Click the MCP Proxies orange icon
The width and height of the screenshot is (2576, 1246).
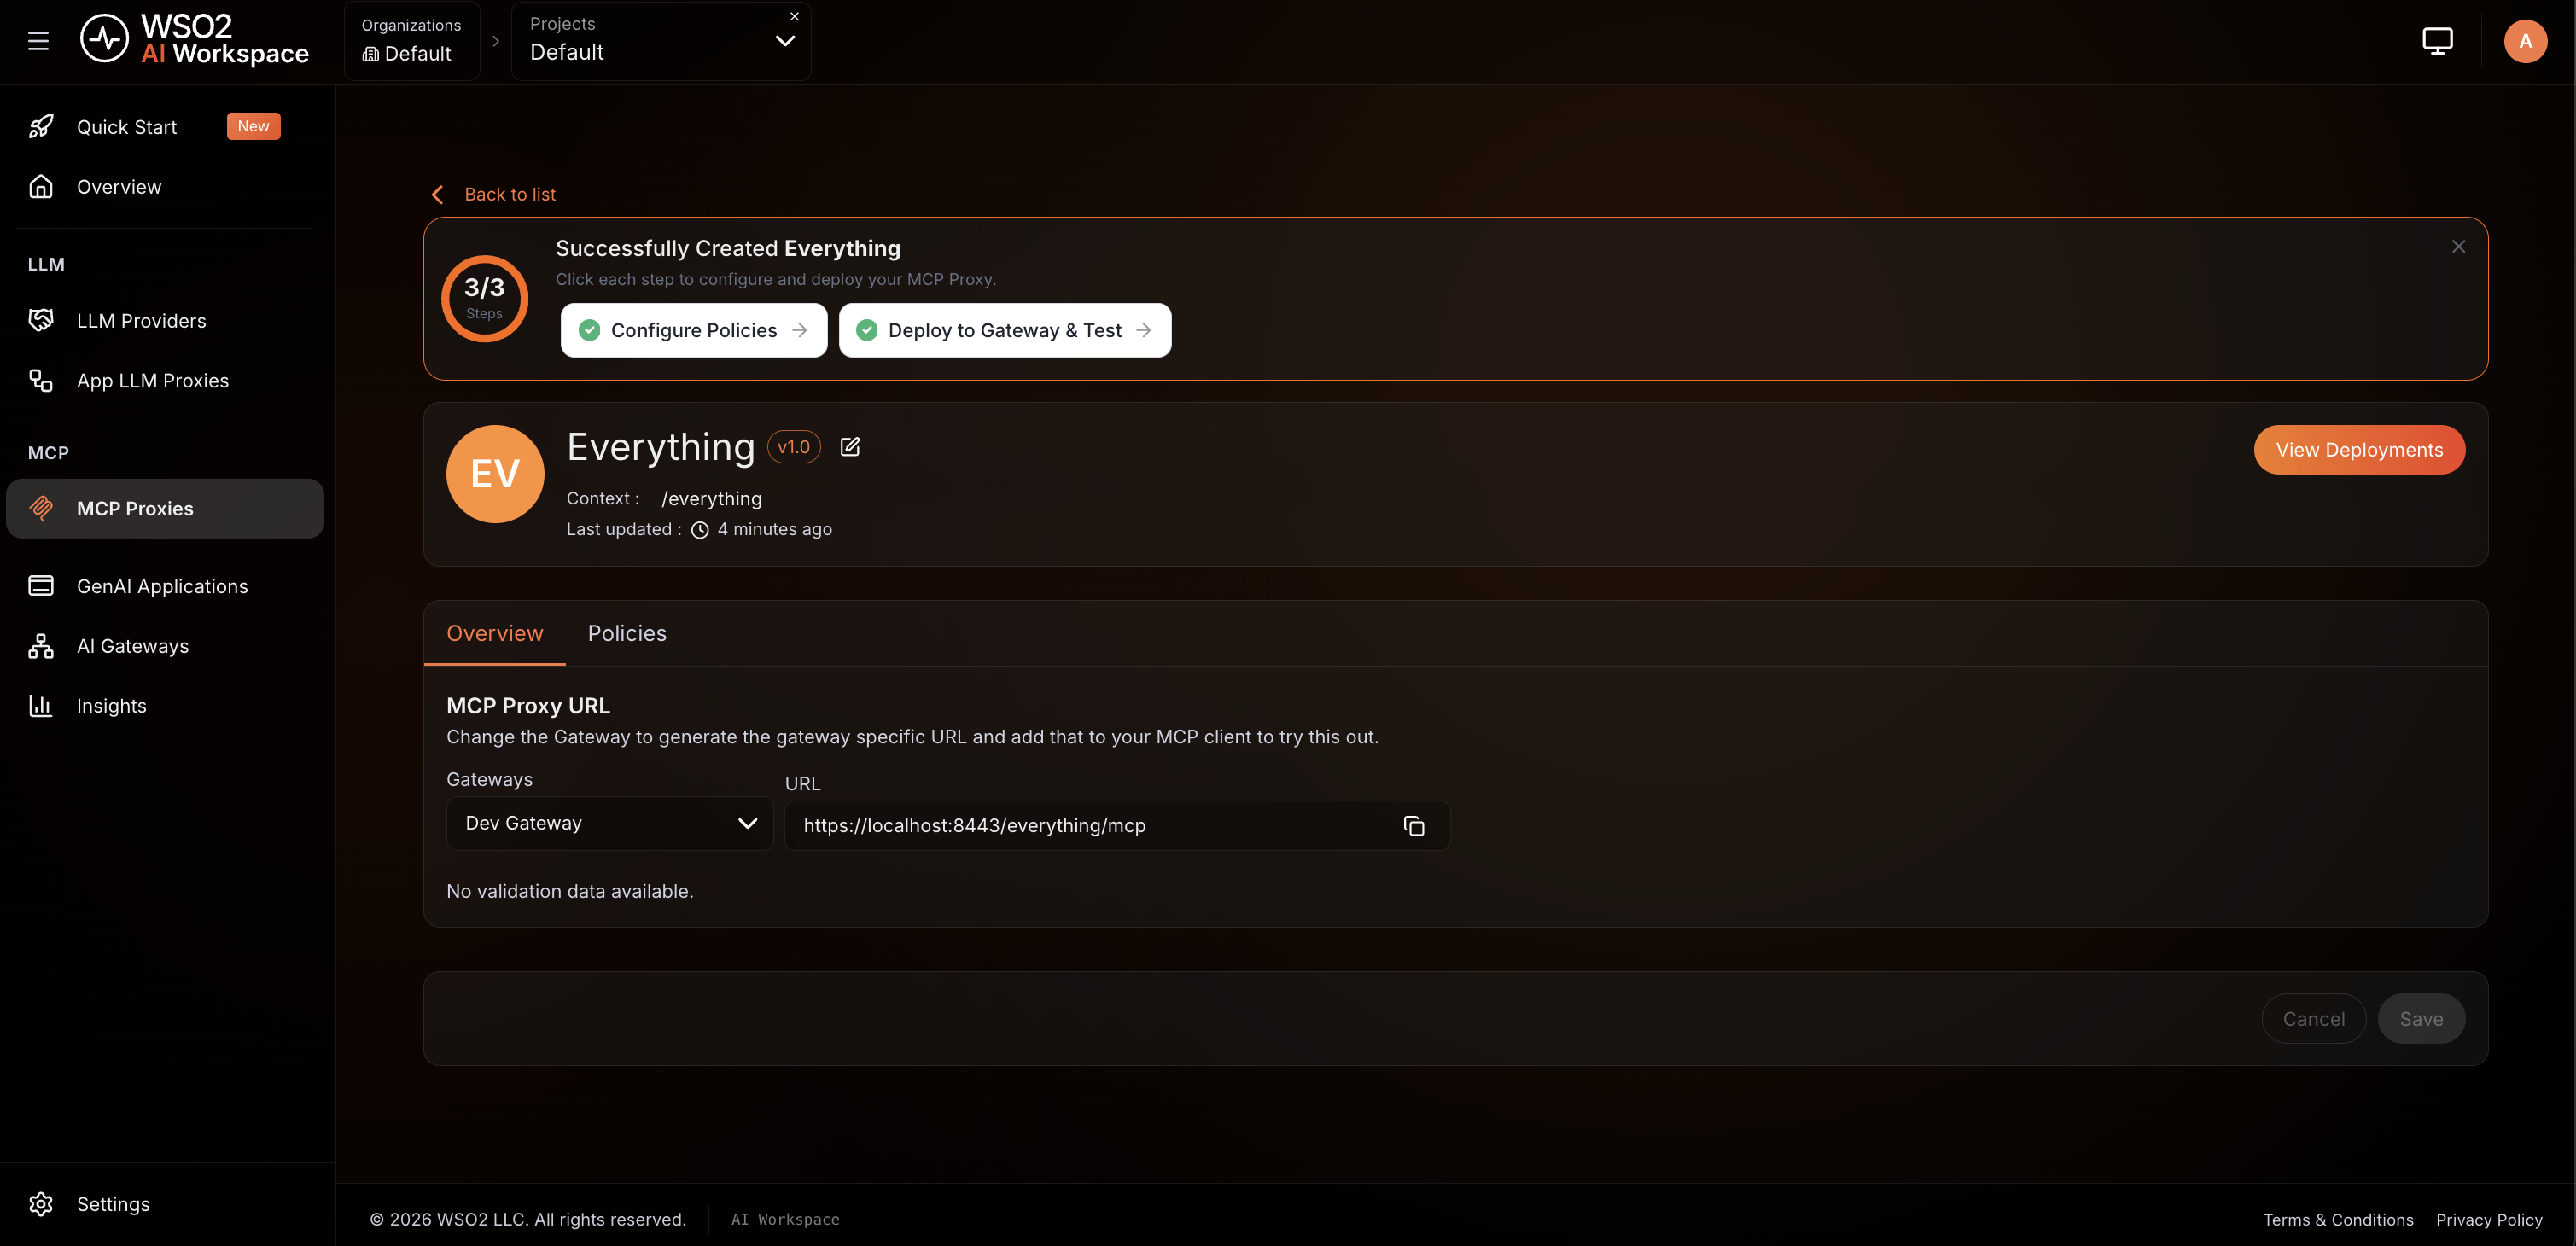coord(41,508)
